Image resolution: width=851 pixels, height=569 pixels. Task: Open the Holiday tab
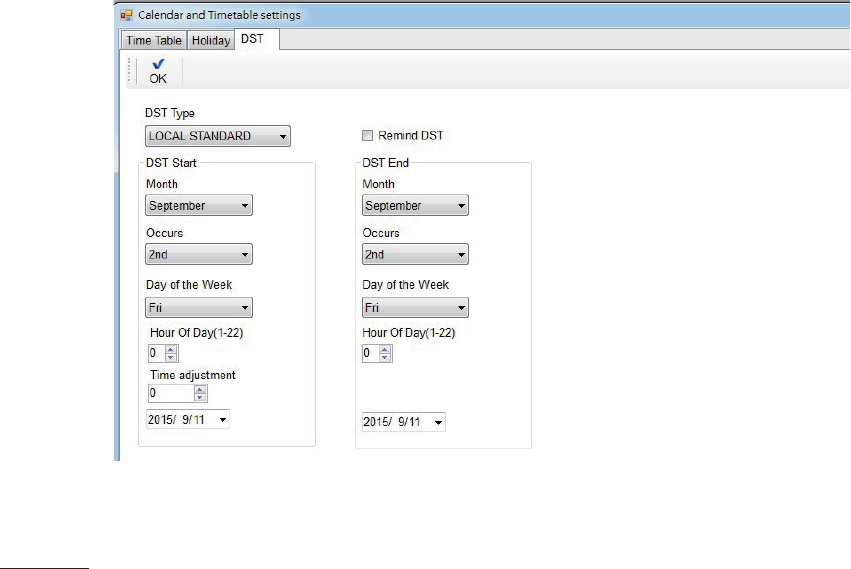[211, 40]
